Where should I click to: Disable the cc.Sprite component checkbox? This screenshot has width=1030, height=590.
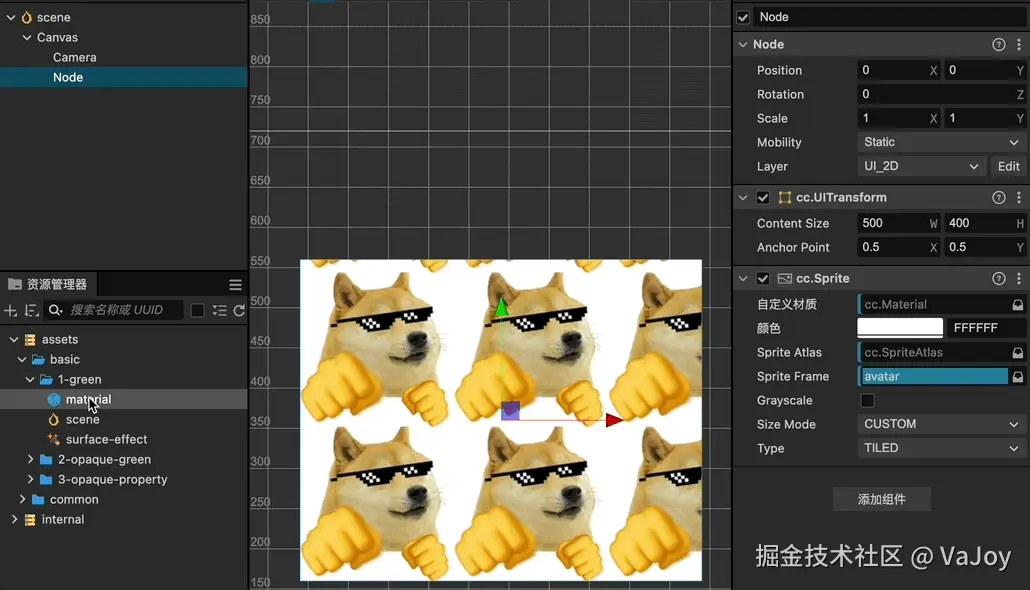pyautogui.click(x=763, y=279)
